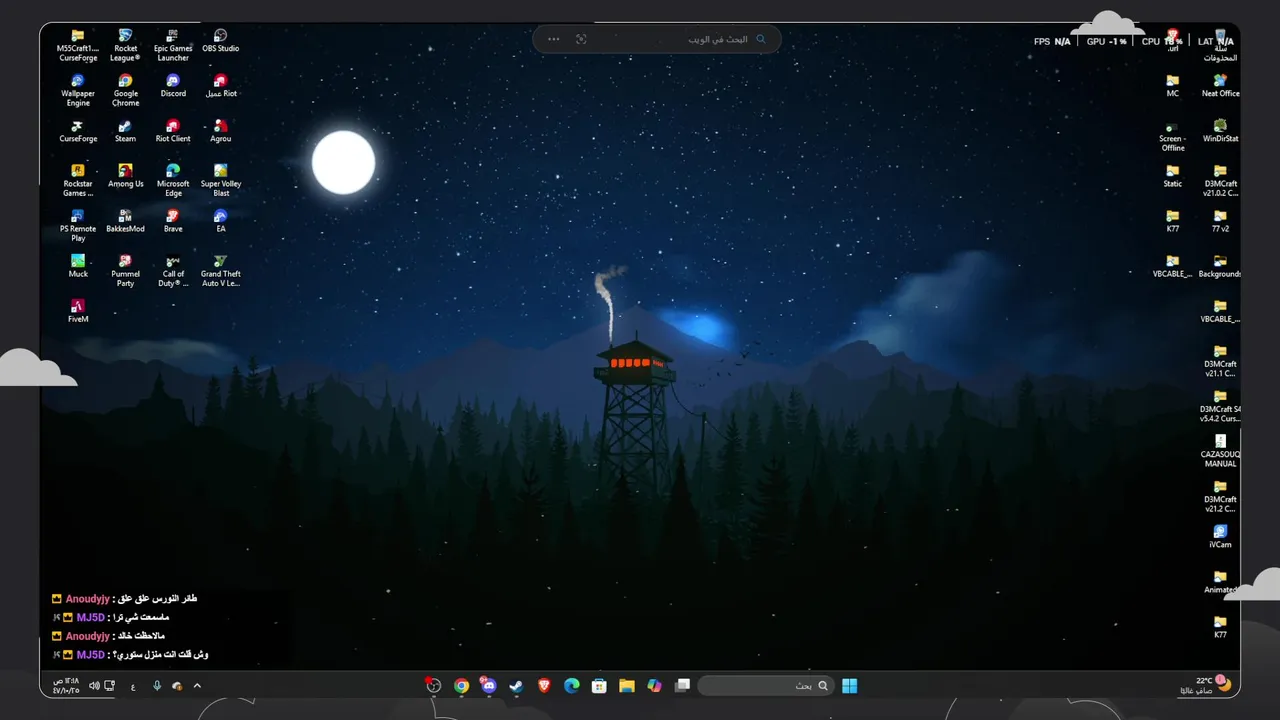
Task: Click the FiveM desktop icon
Action: (78, 311)
